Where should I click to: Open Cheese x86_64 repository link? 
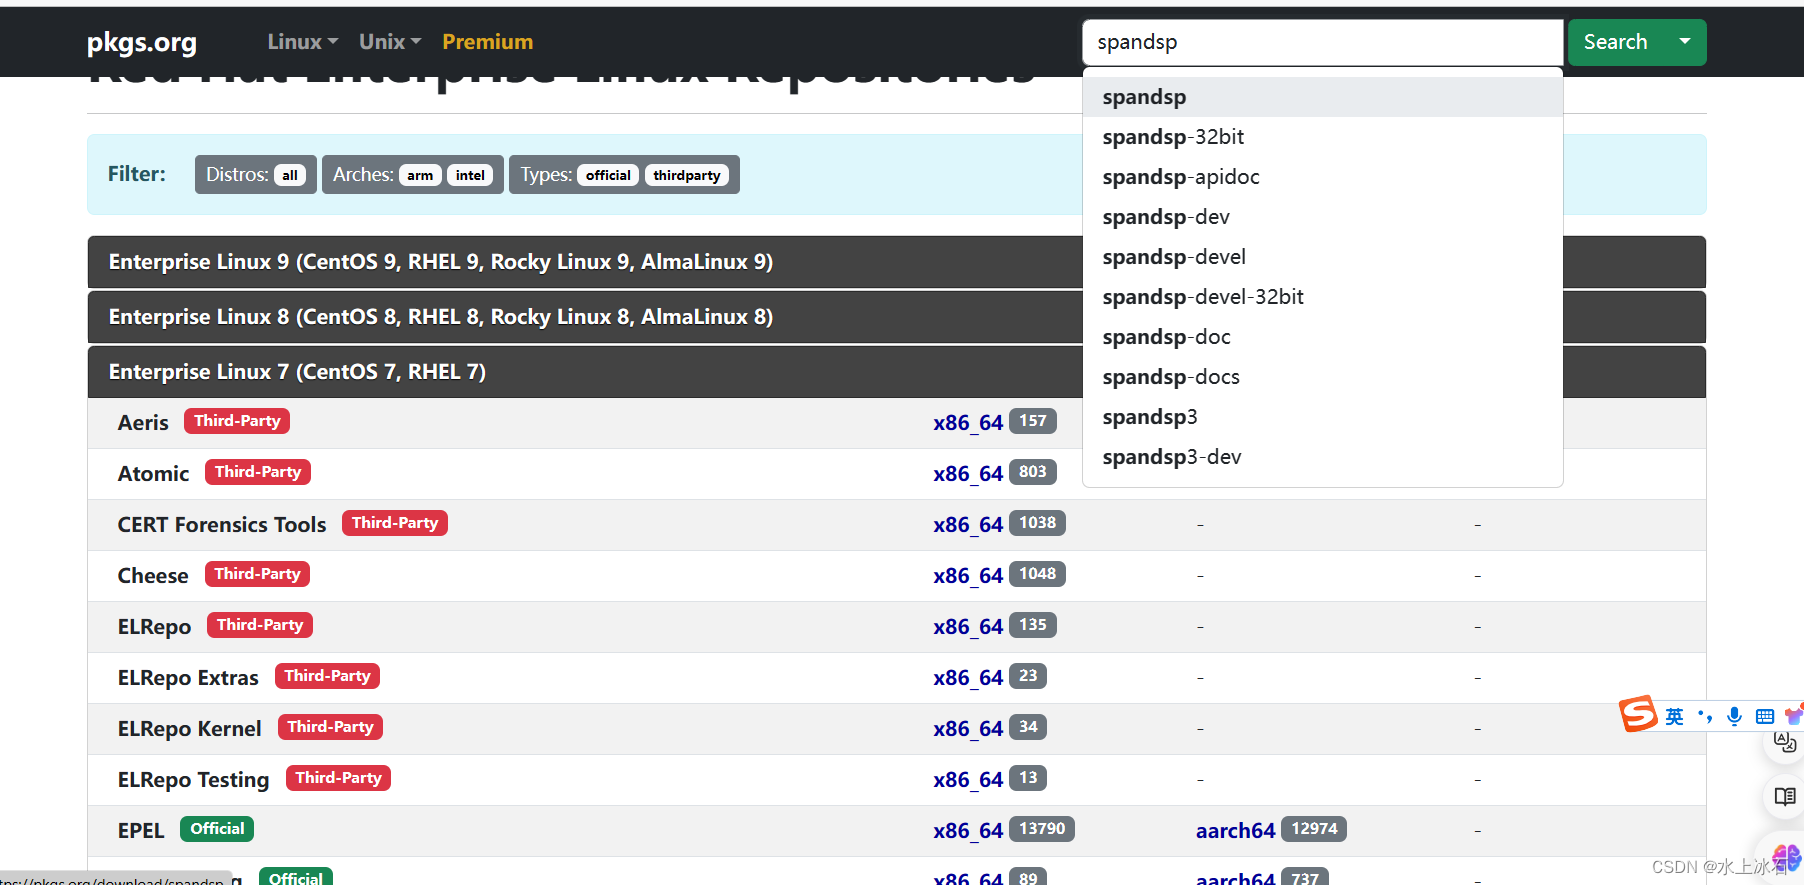[x=968, y=575]
